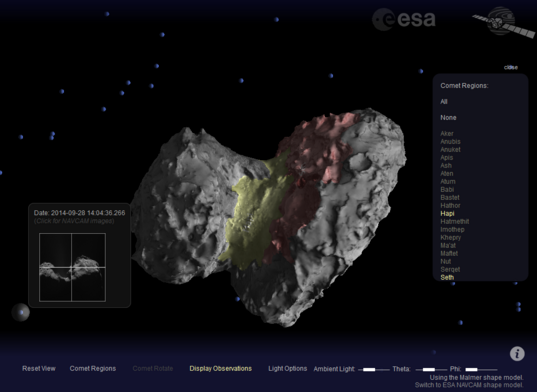Adjust the Theta slider
This screenshot has height=392, width=537.
[x=431, y=369]
